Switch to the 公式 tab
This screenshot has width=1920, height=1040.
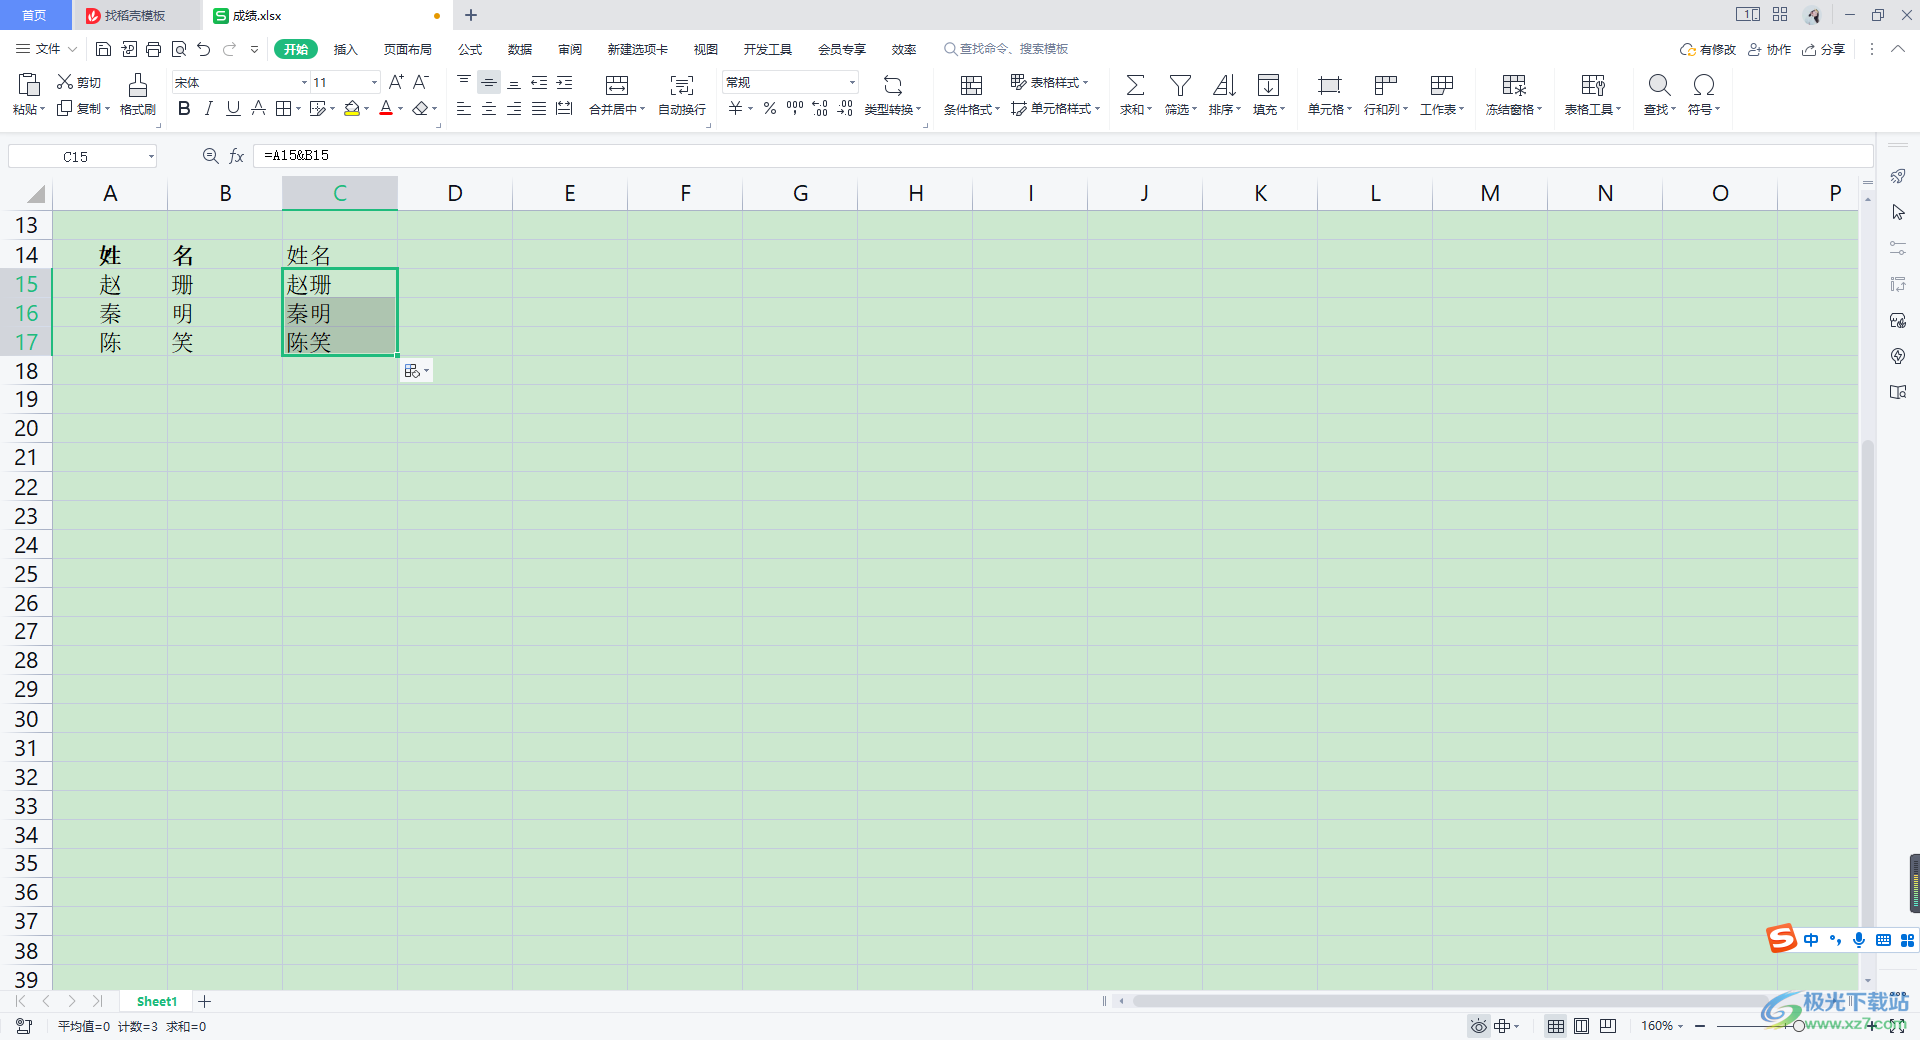coord(470,49)
